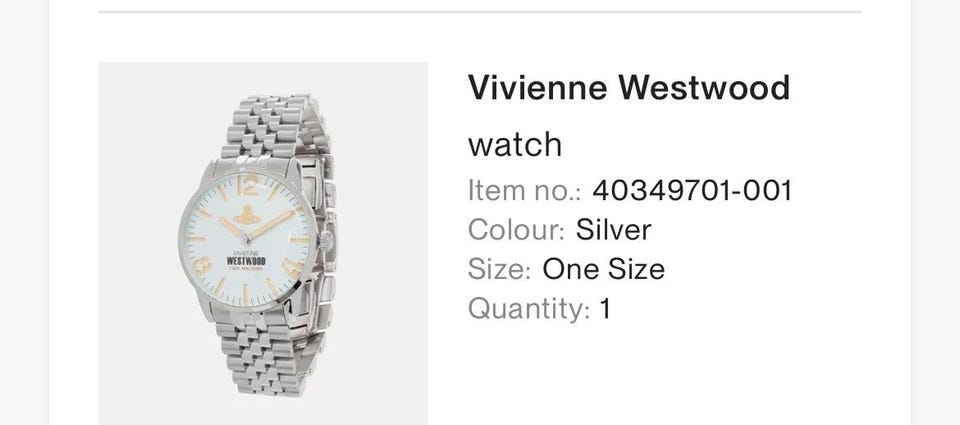The width and height of the screenshot is (960, 425).
Task: Click the gold 12 numeral on dial
Action: (x=248, y=185)
